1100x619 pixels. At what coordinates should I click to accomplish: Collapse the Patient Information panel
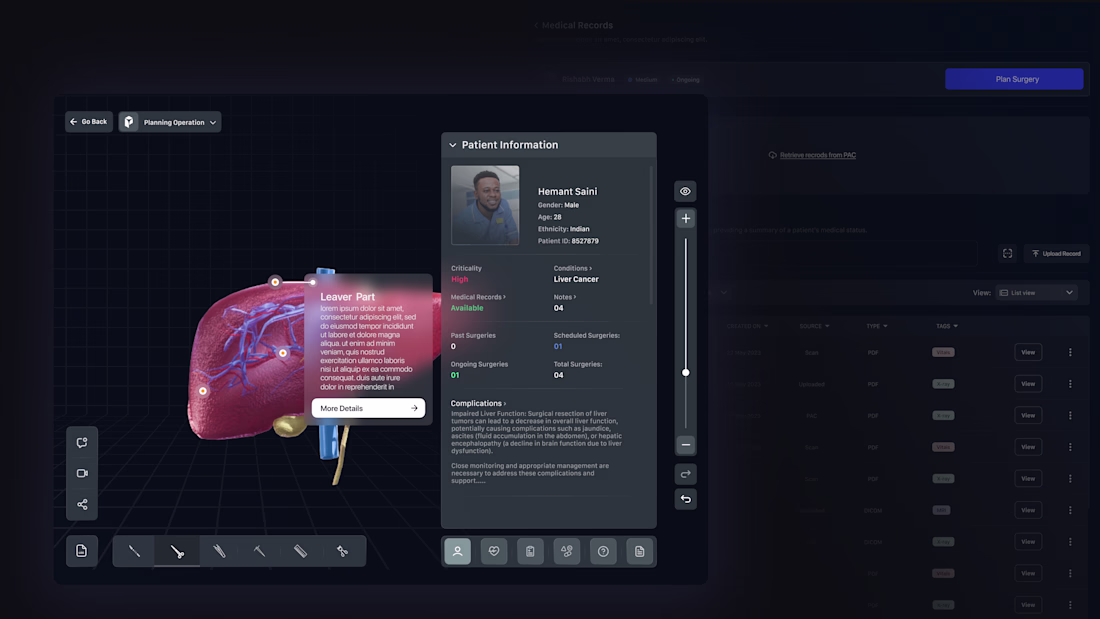pyautogui.click(x=452, y=145)
